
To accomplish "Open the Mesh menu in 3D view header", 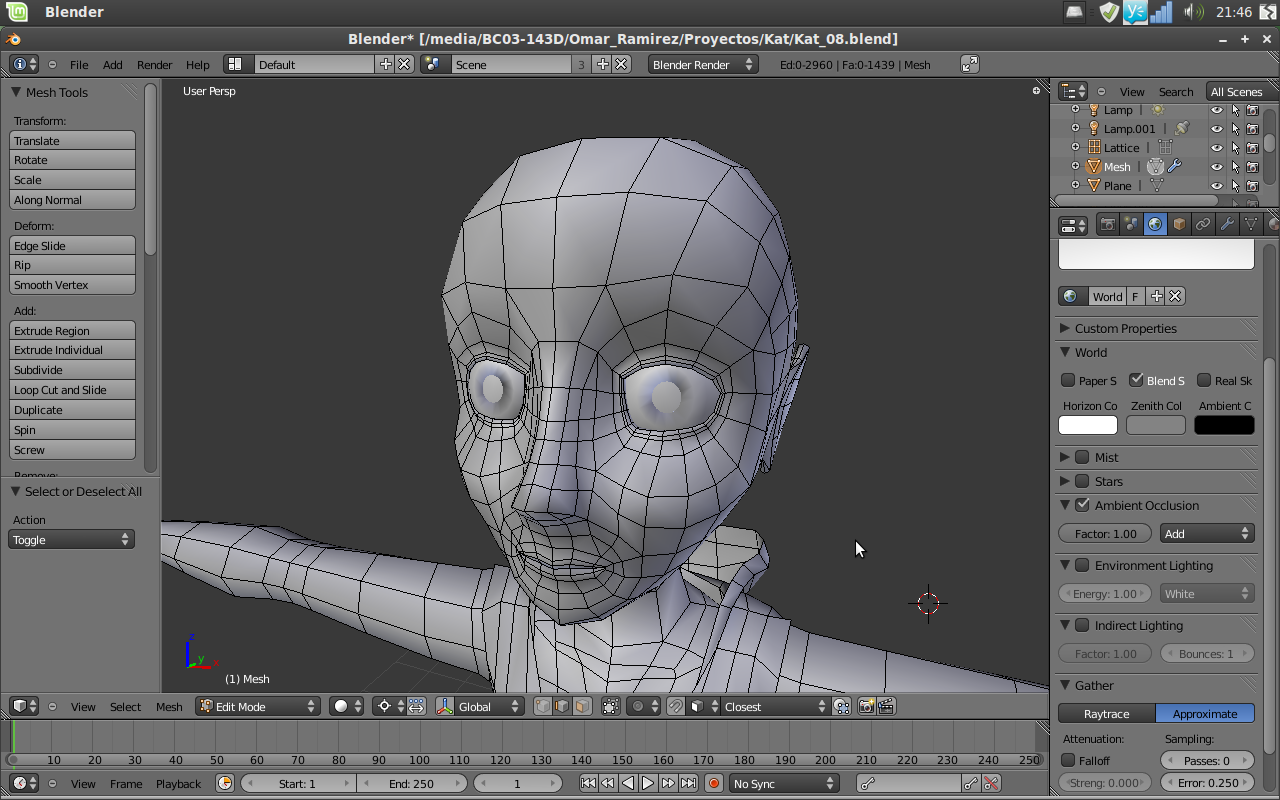I will pos(169,706).
